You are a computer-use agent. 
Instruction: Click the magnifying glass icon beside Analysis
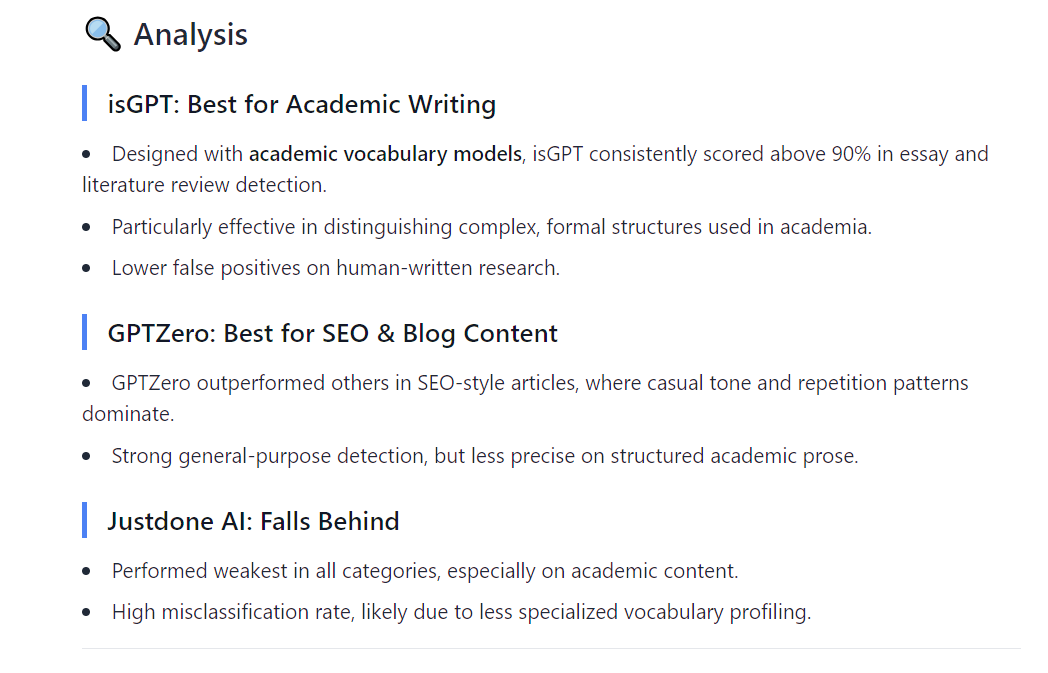pyautogui.click(x=102, y=35)
